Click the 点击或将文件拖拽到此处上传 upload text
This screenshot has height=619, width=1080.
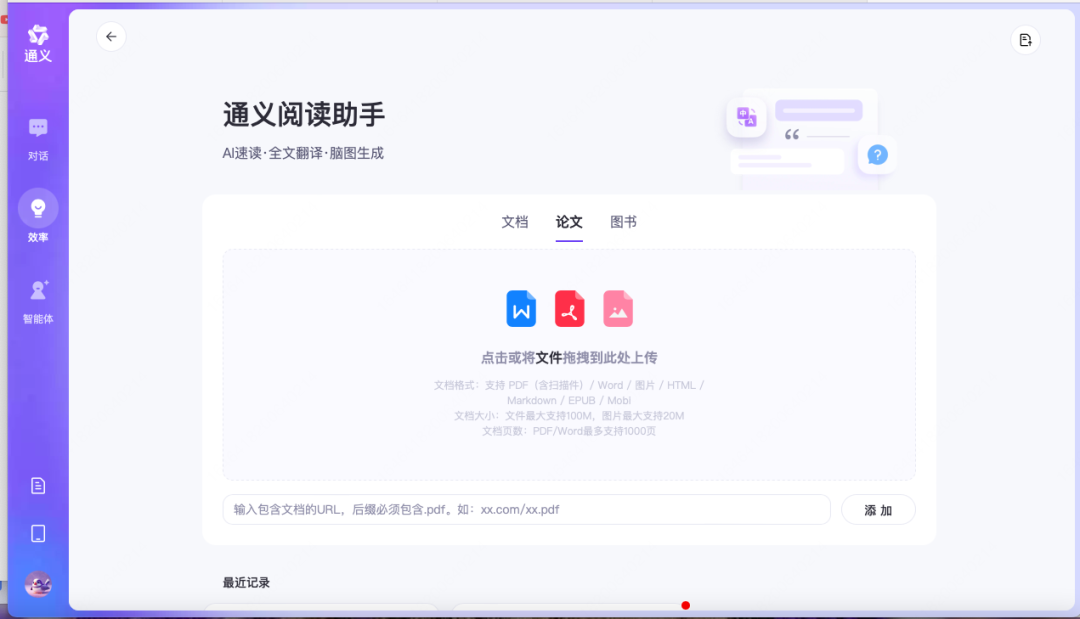click(569, 357)
